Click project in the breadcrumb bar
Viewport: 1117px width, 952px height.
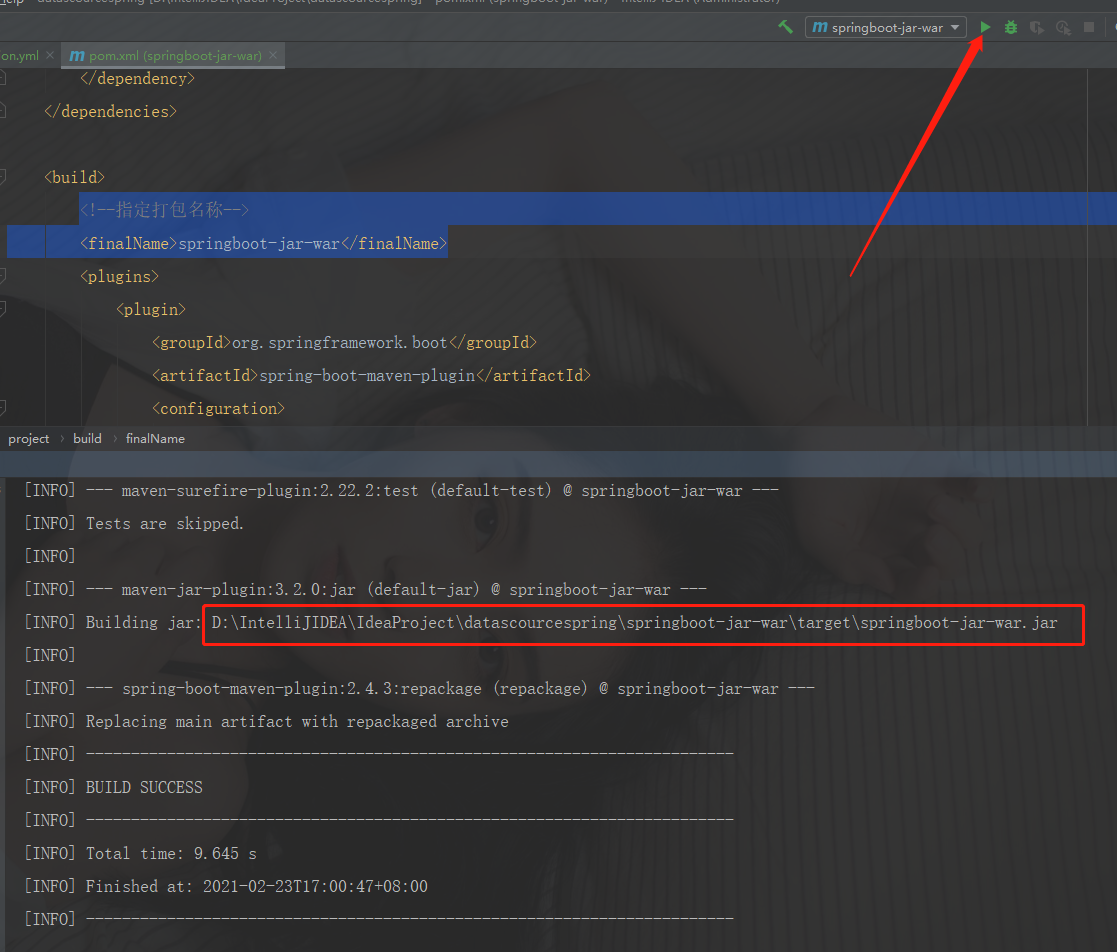29,438
